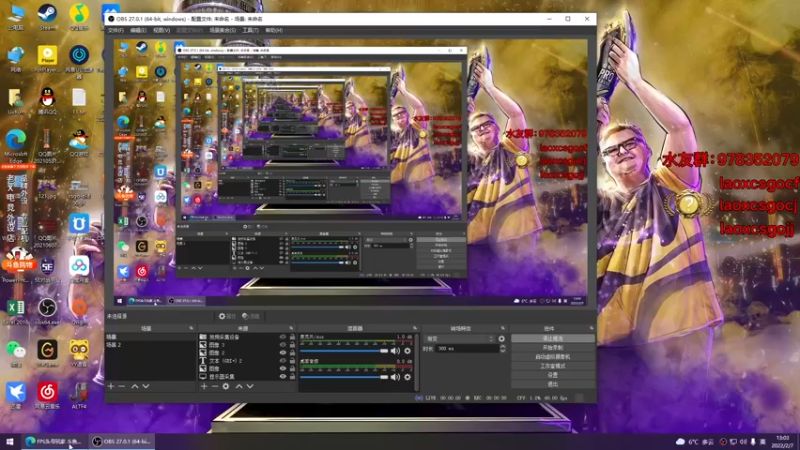Image resolution: width=800 pixels, height=450 pixels.
Task: Add a new source with the plus icon
Action: pos(204,386)
